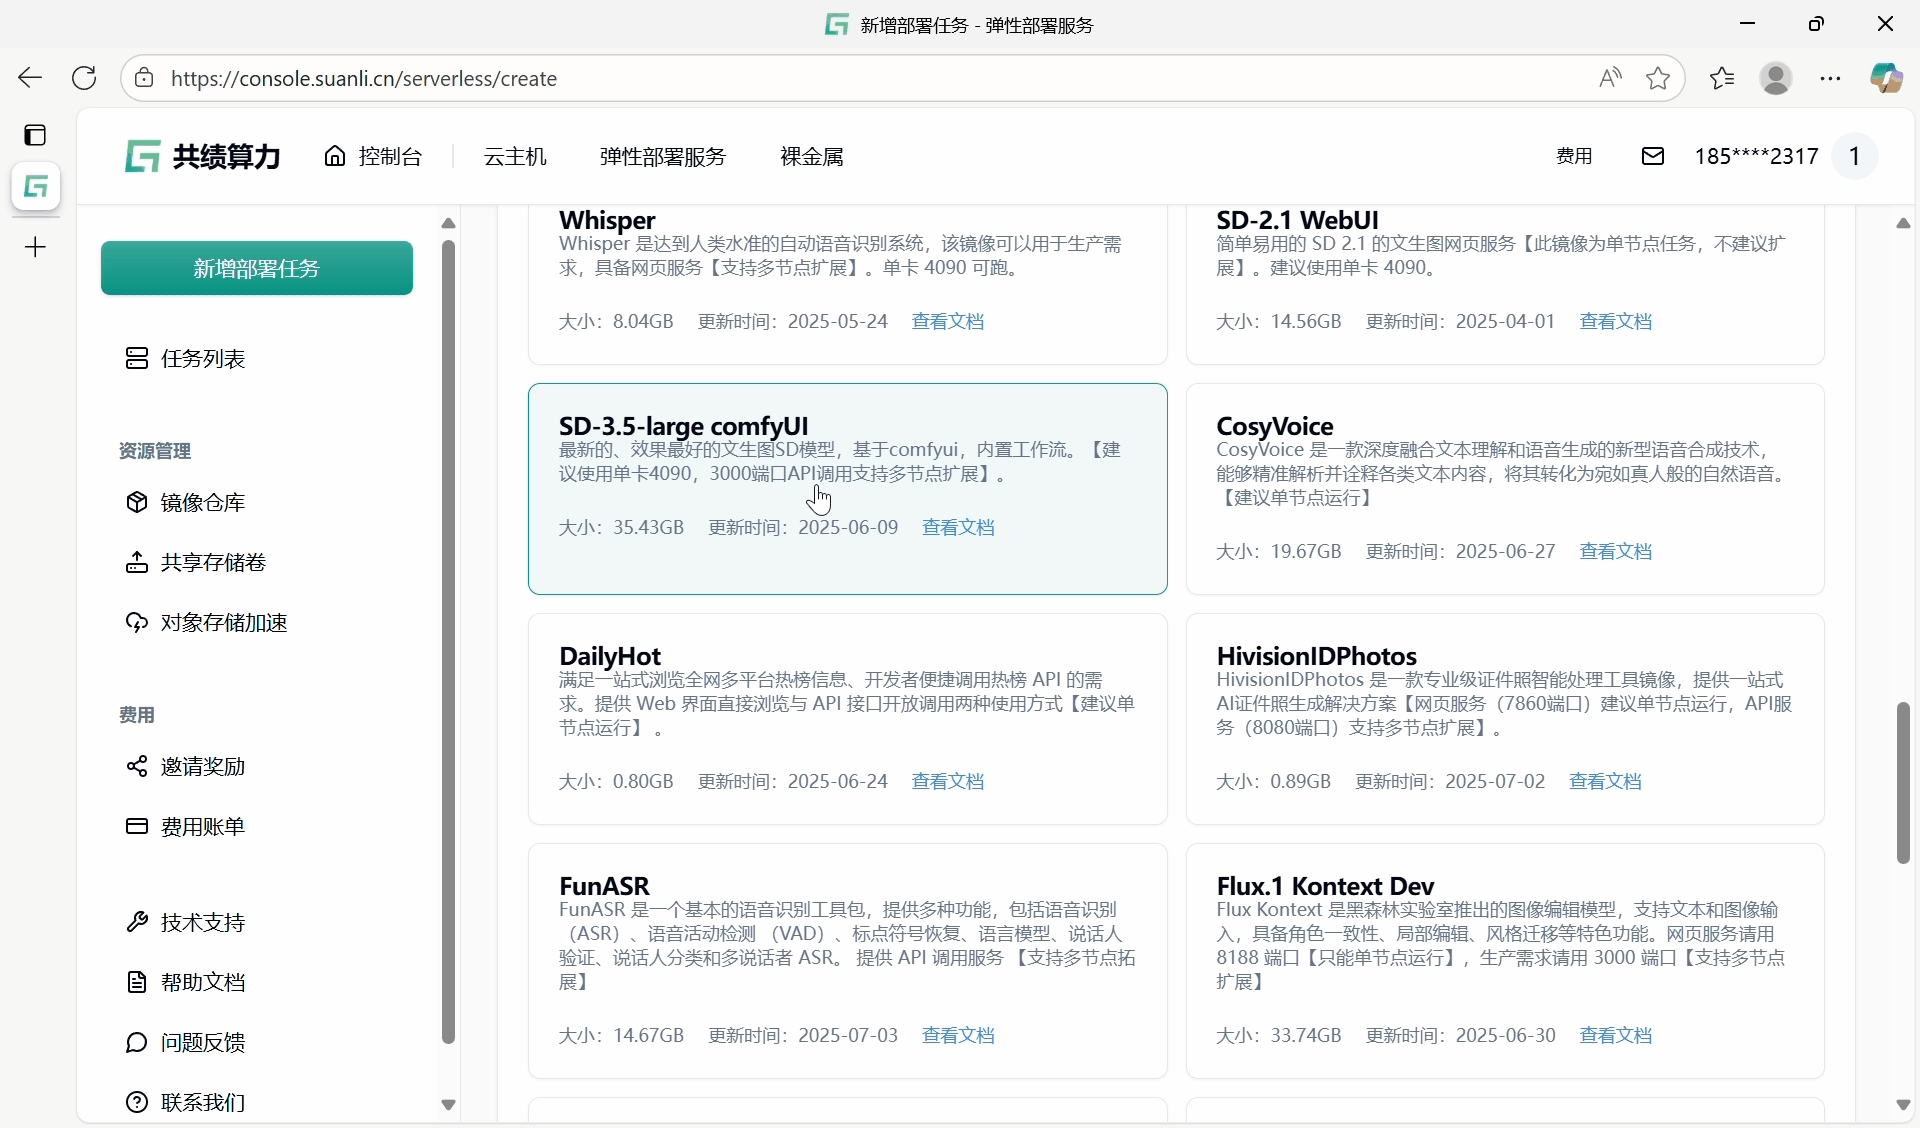Click sidebar scrollbar down arrow
The width and height of the screenshot is (1920, 1128).
click(x=448, y=1105)
